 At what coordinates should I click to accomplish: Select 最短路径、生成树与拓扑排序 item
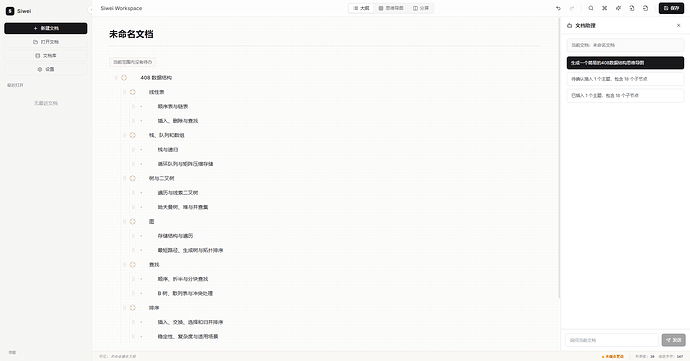(190, 250)
